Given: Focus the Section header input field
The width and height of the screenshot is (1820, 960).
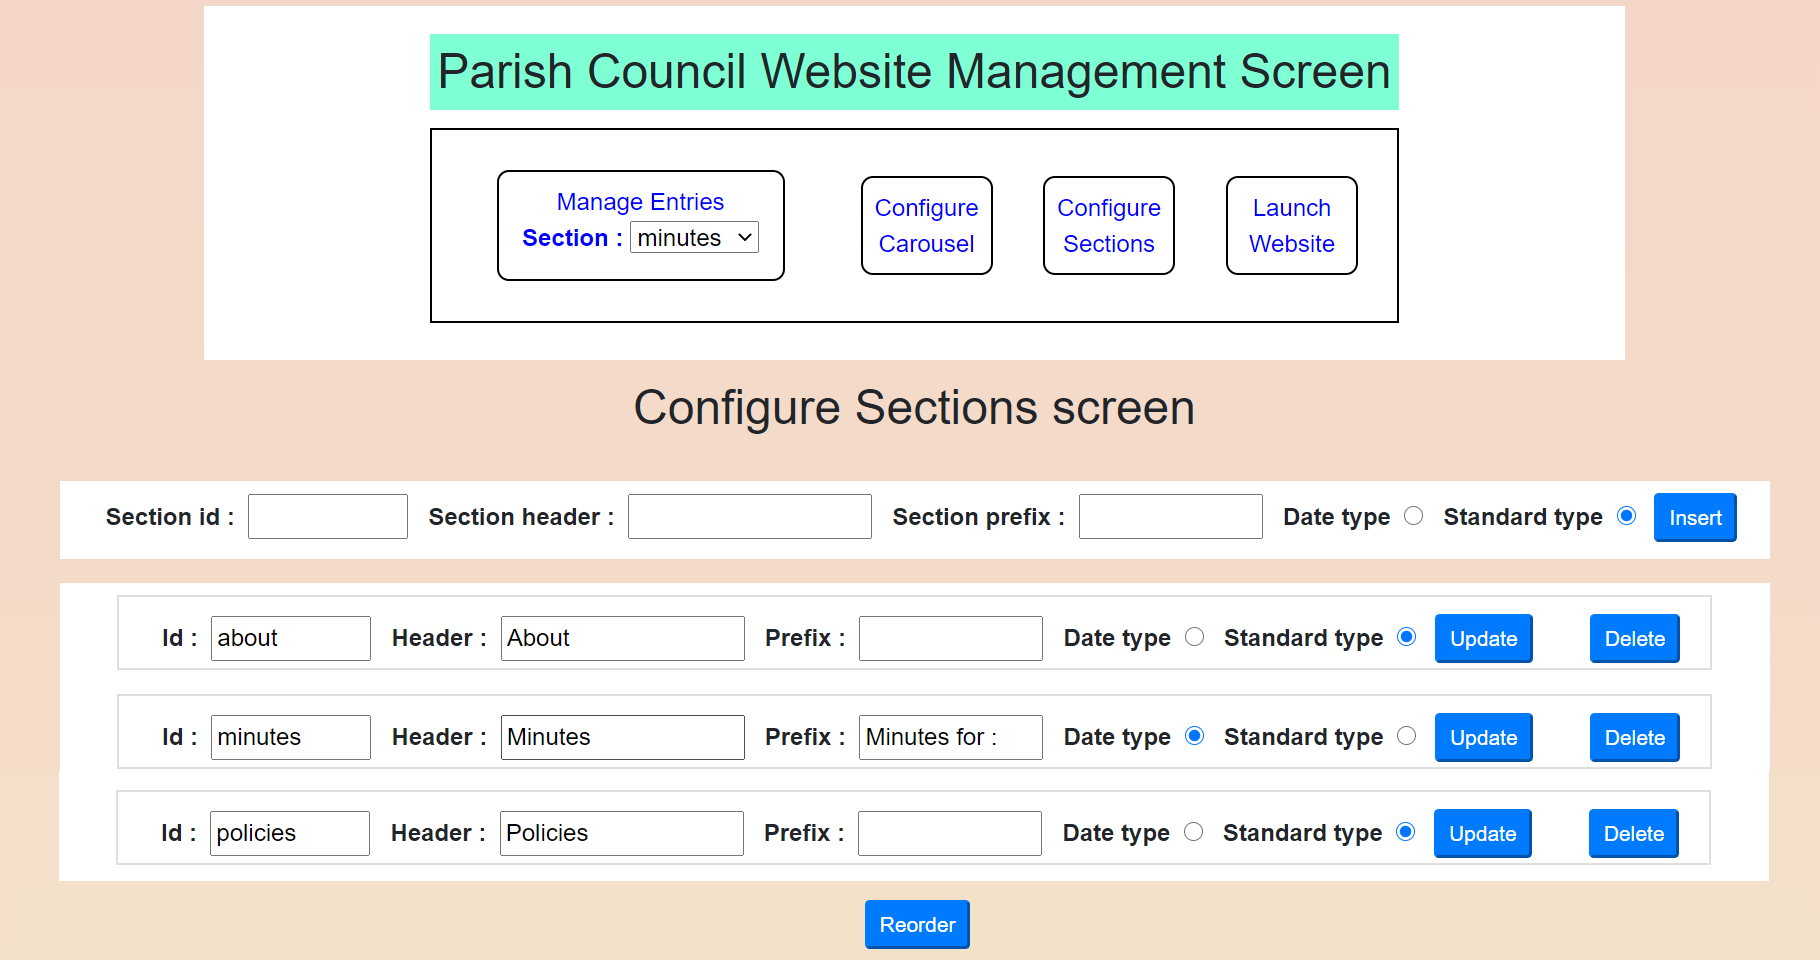Looking at the screenshot, I should pos(750,517).
